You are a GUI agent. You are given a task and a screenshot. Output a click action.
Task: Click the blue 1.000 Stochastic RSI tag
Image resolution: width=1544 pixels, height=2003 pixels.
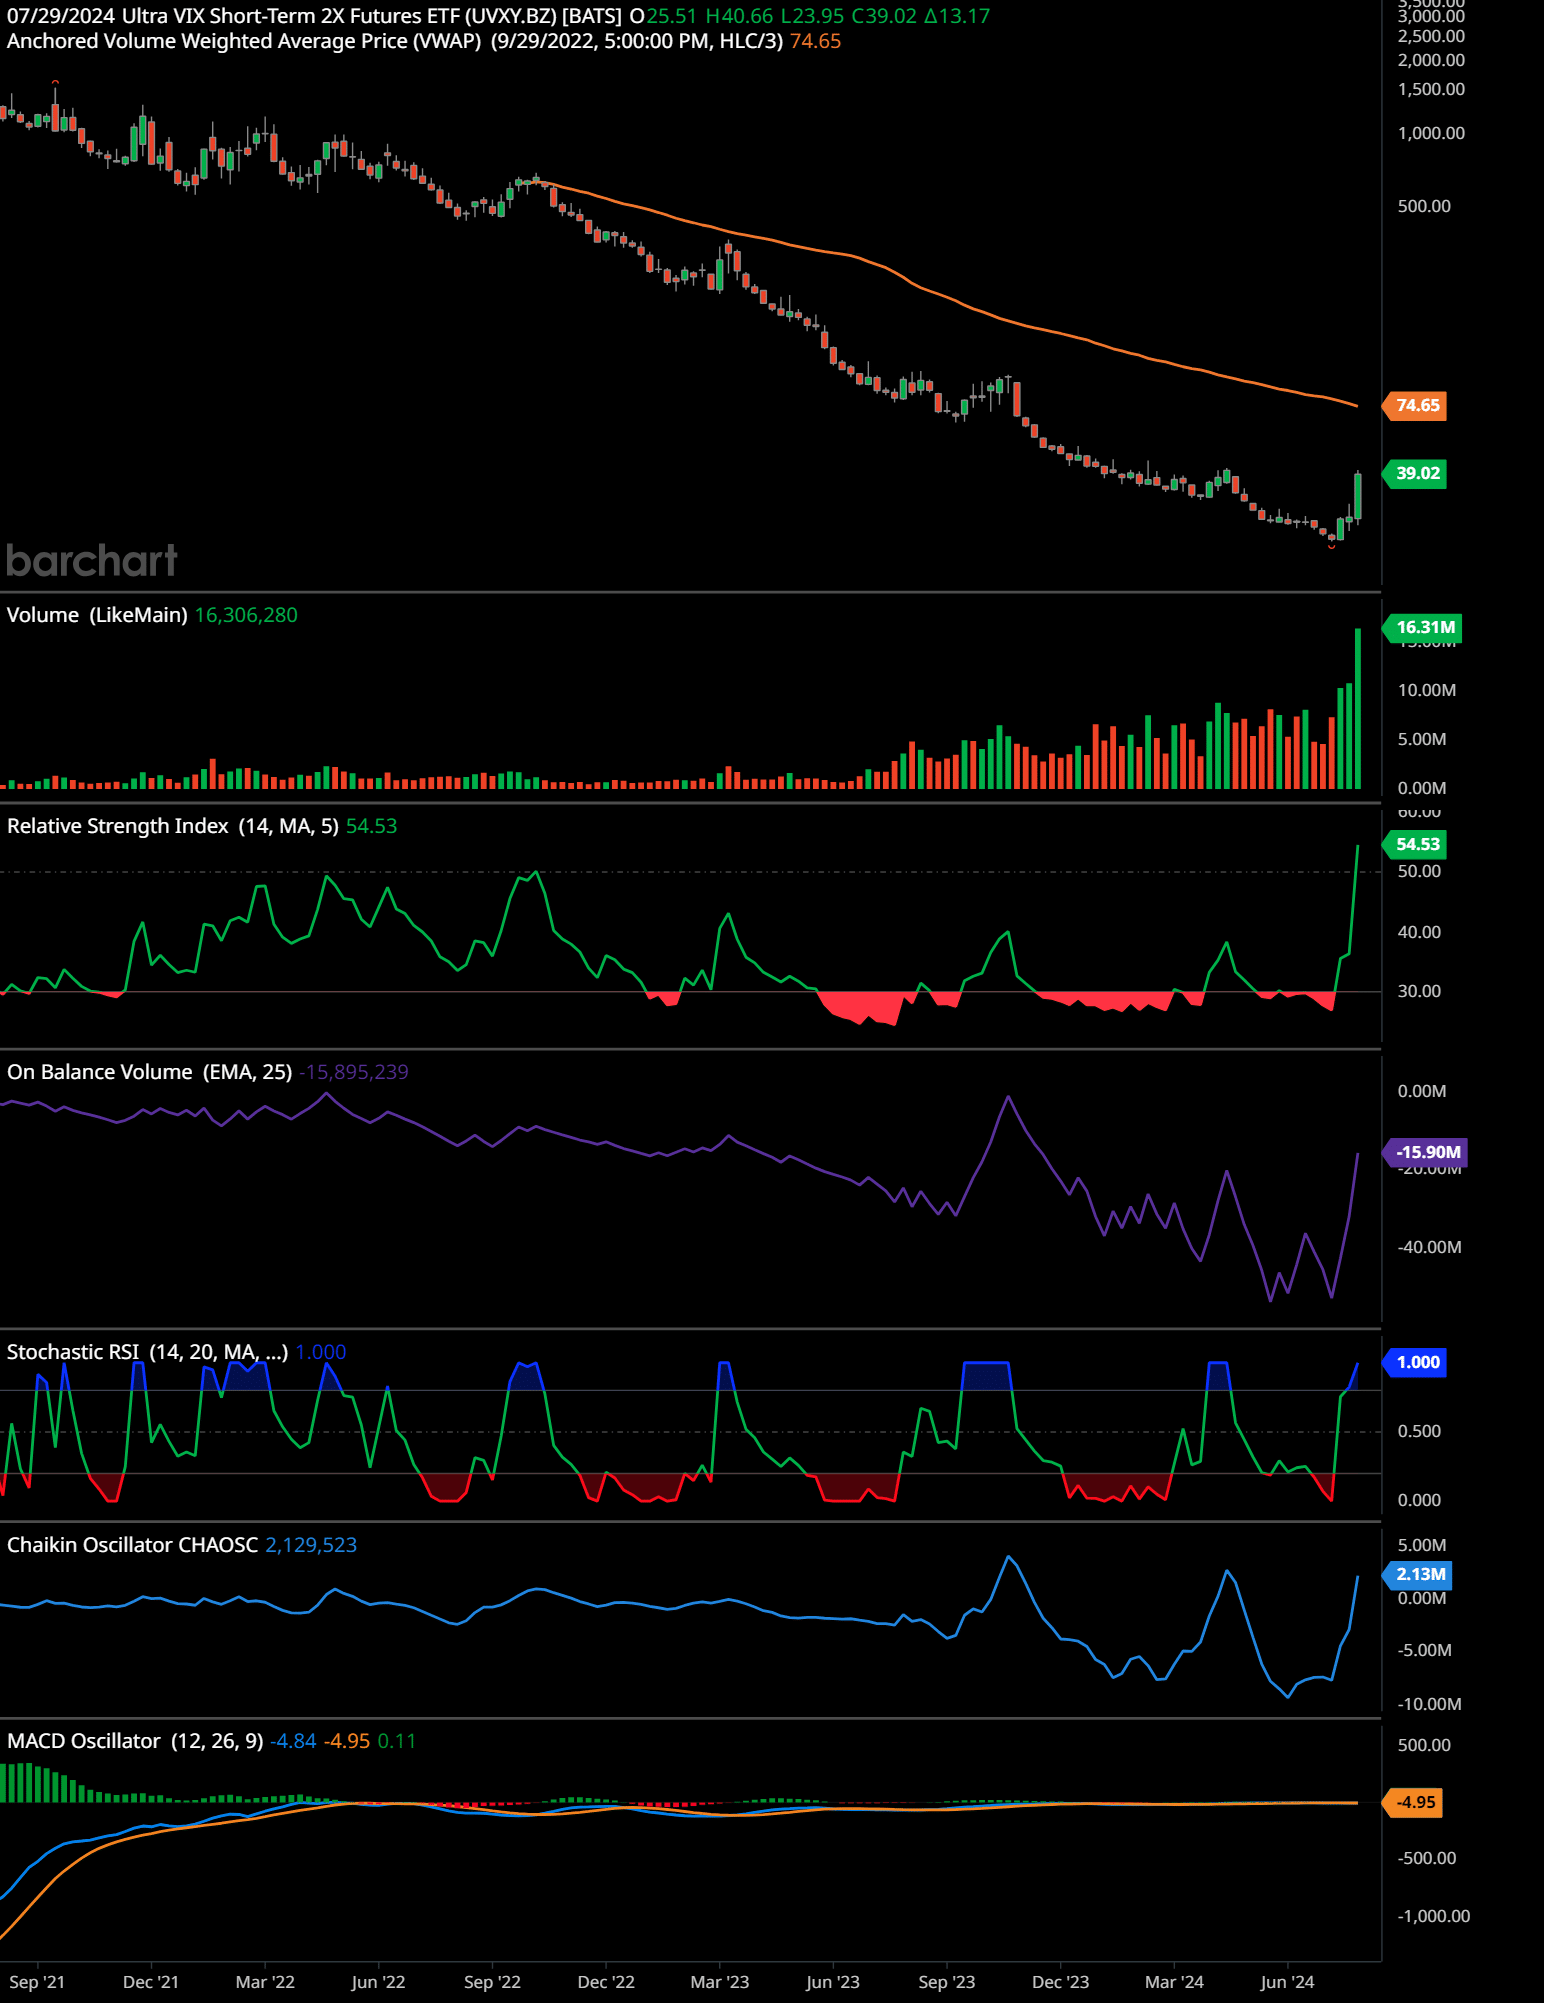click(1415, 1363)
